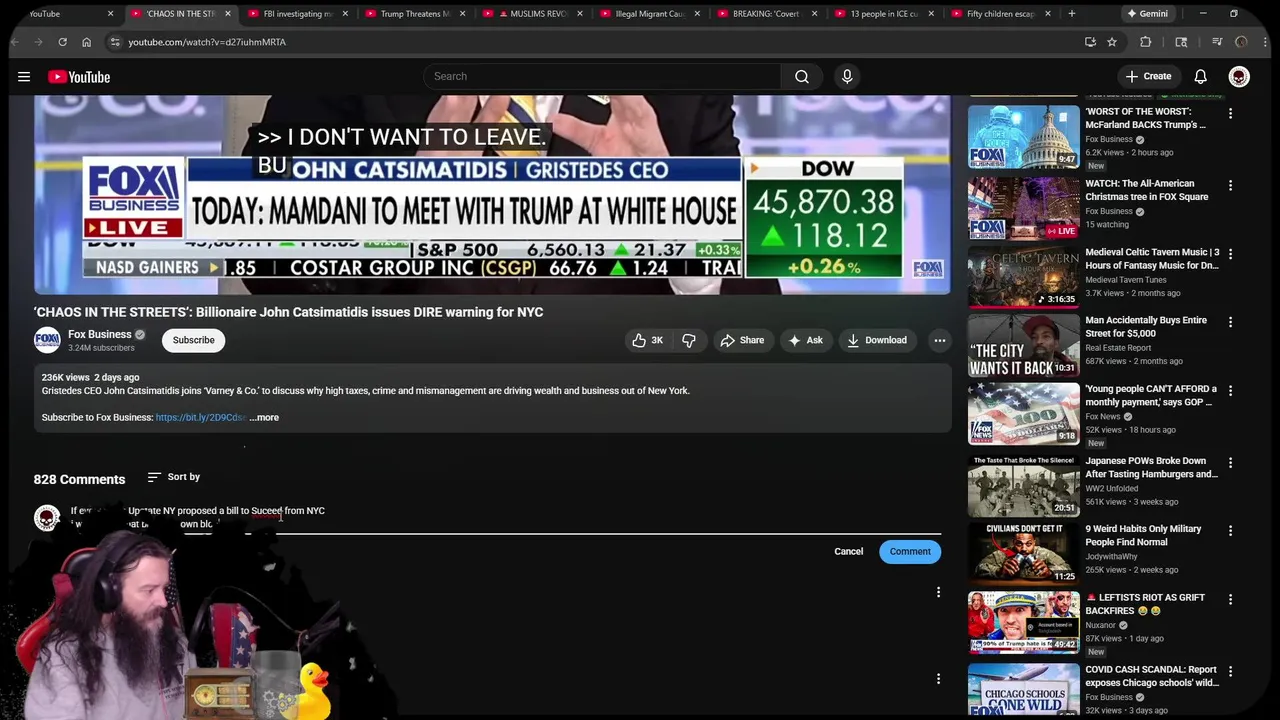Click the YouTube search box
The height and width of the screenshot is (720, 1280).
[602, 77]
